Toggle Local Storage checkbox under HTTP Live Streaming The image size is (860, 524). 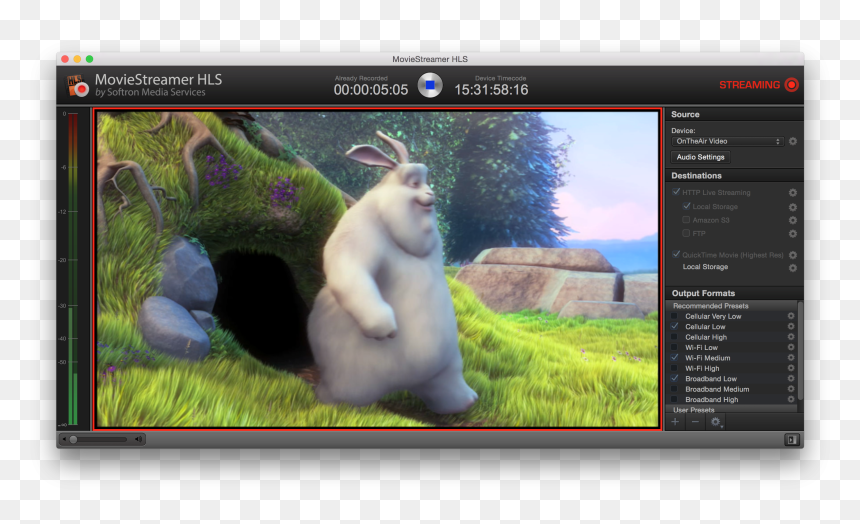[x=686, y=206]
